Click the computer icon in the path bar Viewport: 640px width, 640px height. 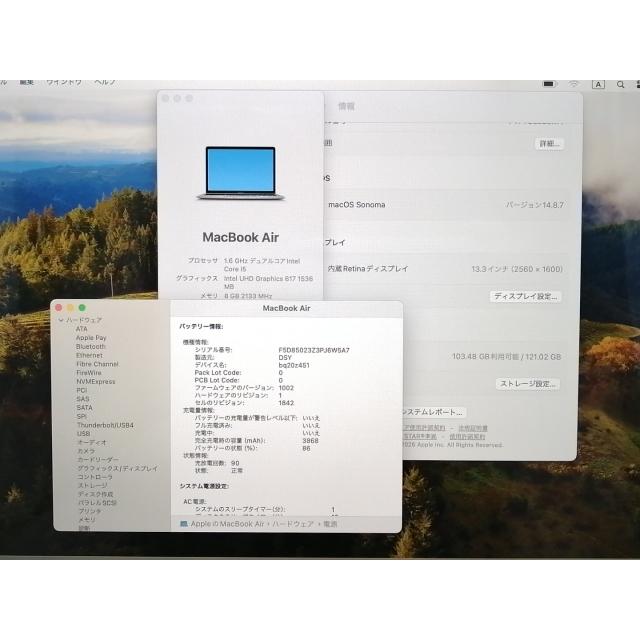point(184,523)
